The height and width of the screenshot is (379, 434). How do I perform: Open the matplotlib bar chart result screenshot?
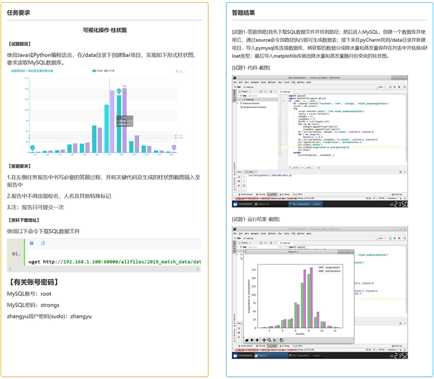point(320,293)
